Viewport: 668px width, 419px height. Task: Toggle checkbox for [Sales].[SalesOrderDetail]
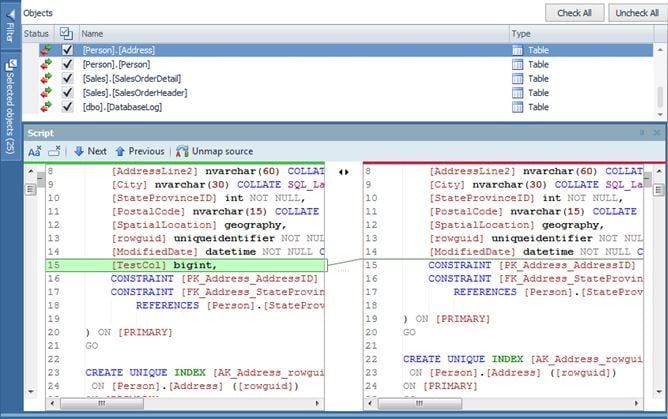click(67, 78)
